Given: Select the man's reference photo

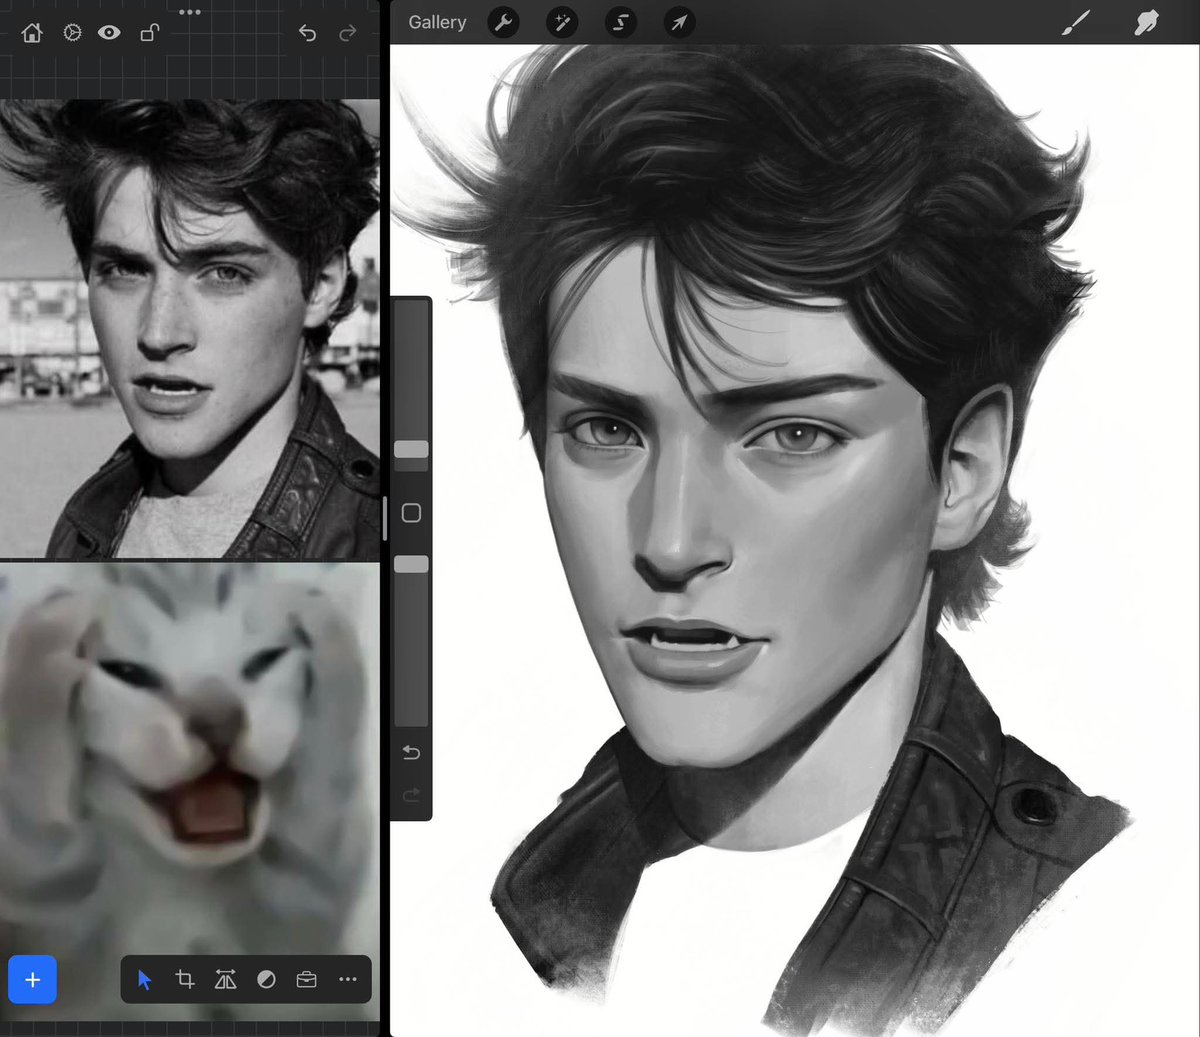Looking at the screenshot, I should 190,328.
